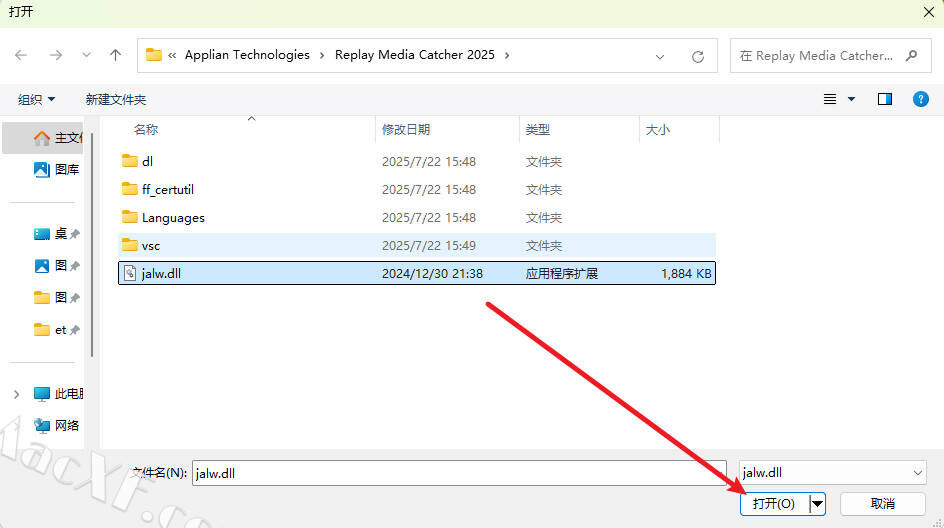
Task: Open pinned yellow 图 folder in sidebar
Action: click(56, 297)
